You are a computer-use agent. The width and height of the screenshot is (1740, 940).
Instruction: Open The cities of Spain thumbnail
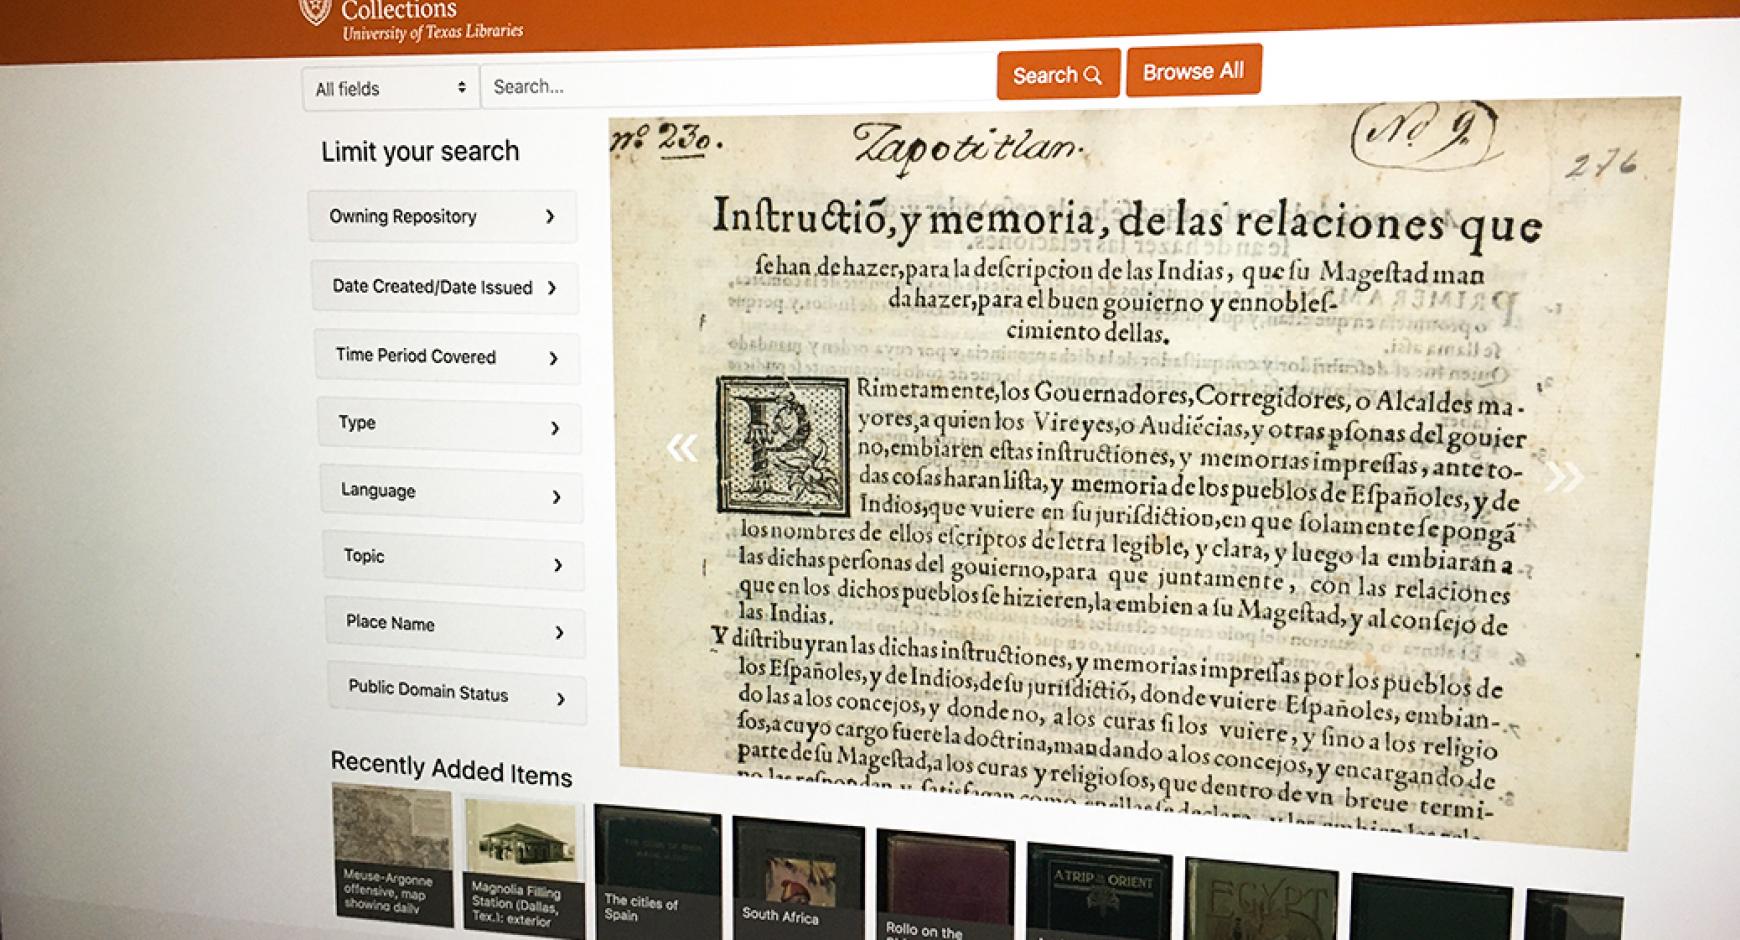[x=657, y=872]
